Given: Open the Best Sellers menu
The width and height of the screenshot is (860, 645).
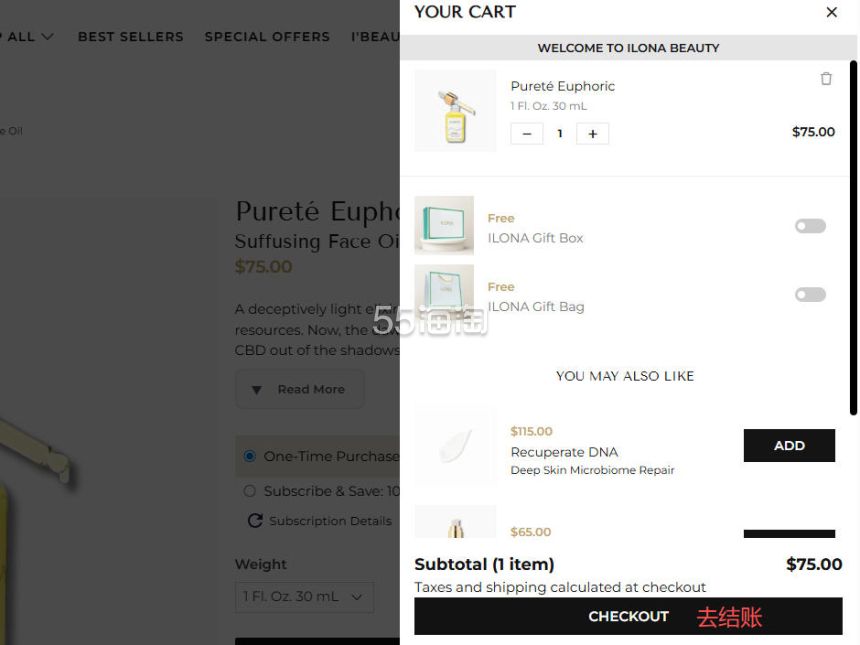Looking at the screenshot, I should [130, 37].
